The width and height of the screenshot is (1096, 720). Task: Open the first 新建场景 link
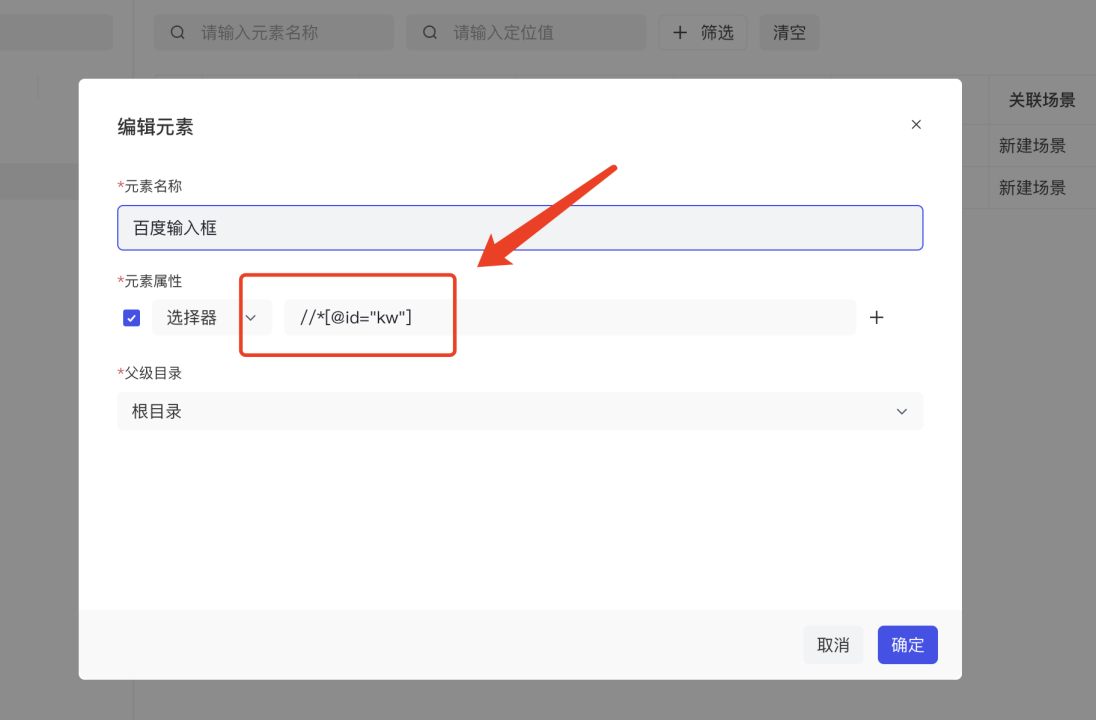pos(1032,145)
